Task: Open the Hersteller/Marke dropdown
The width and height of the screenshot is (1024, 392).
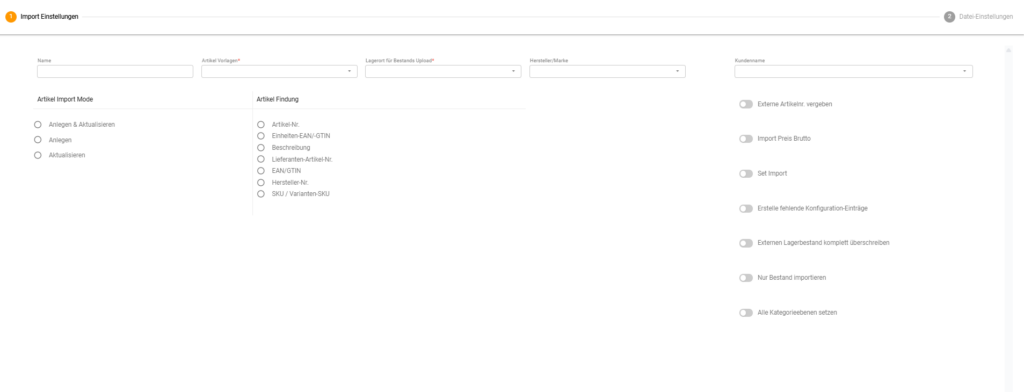Action: coord(607,71)
